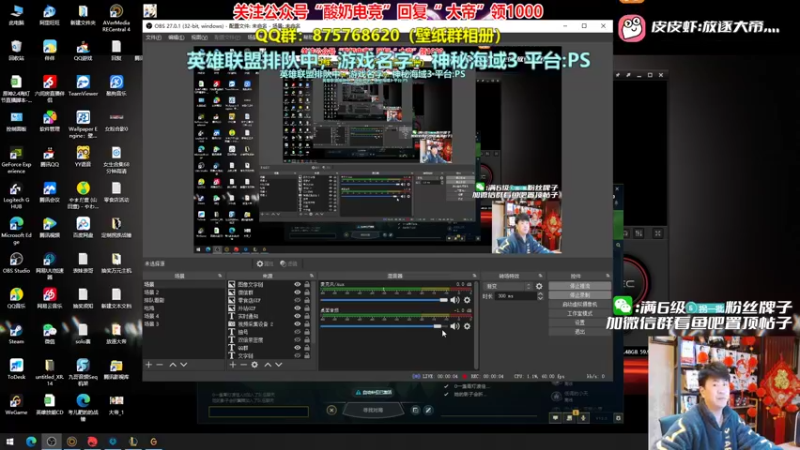Screen dimensions: 800x450
Task: Select 场景 4 in the Scenes list
Action: [184, 316]
